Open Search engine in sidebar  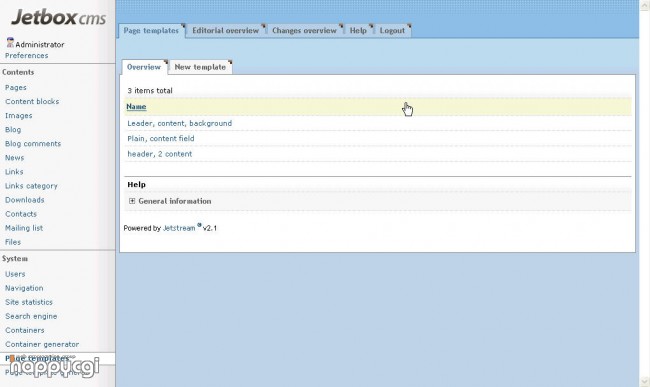tap(31, 317)
